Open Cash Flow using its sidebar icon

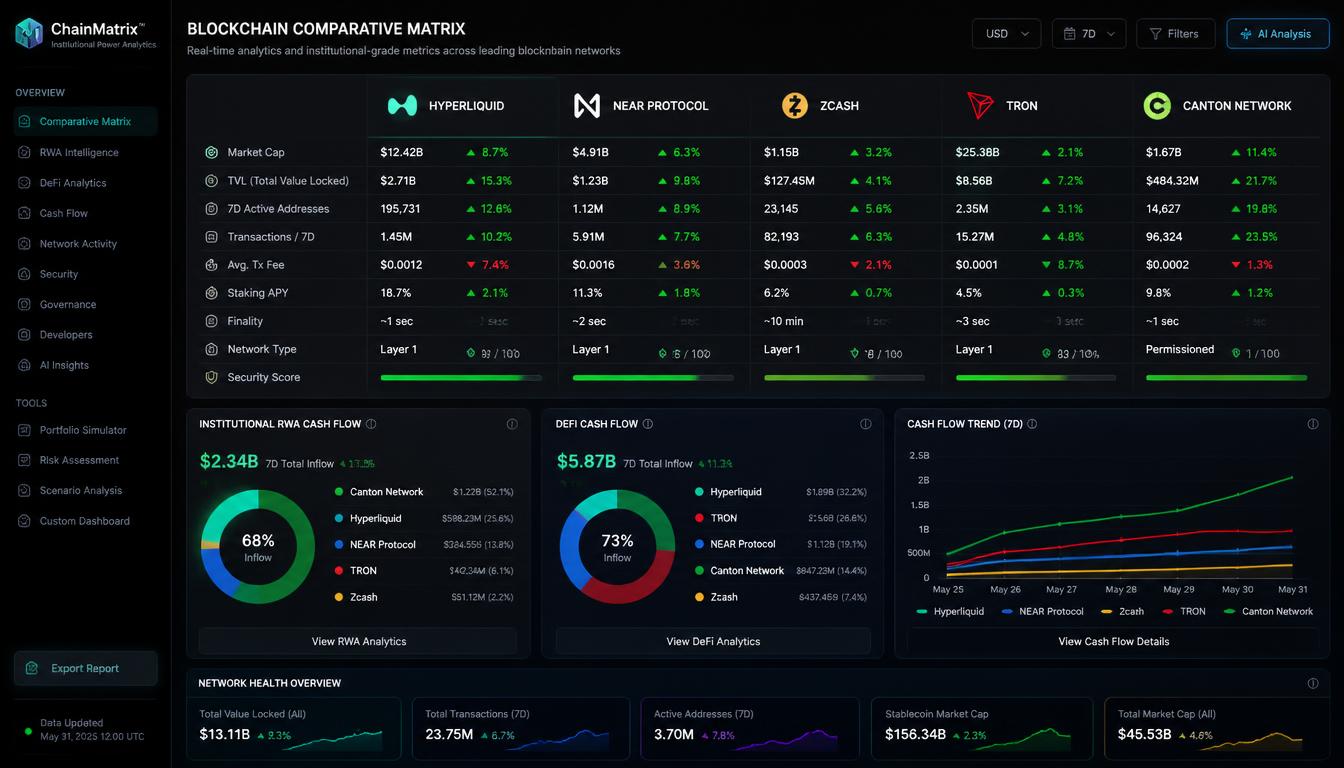[x=24, y=213]
